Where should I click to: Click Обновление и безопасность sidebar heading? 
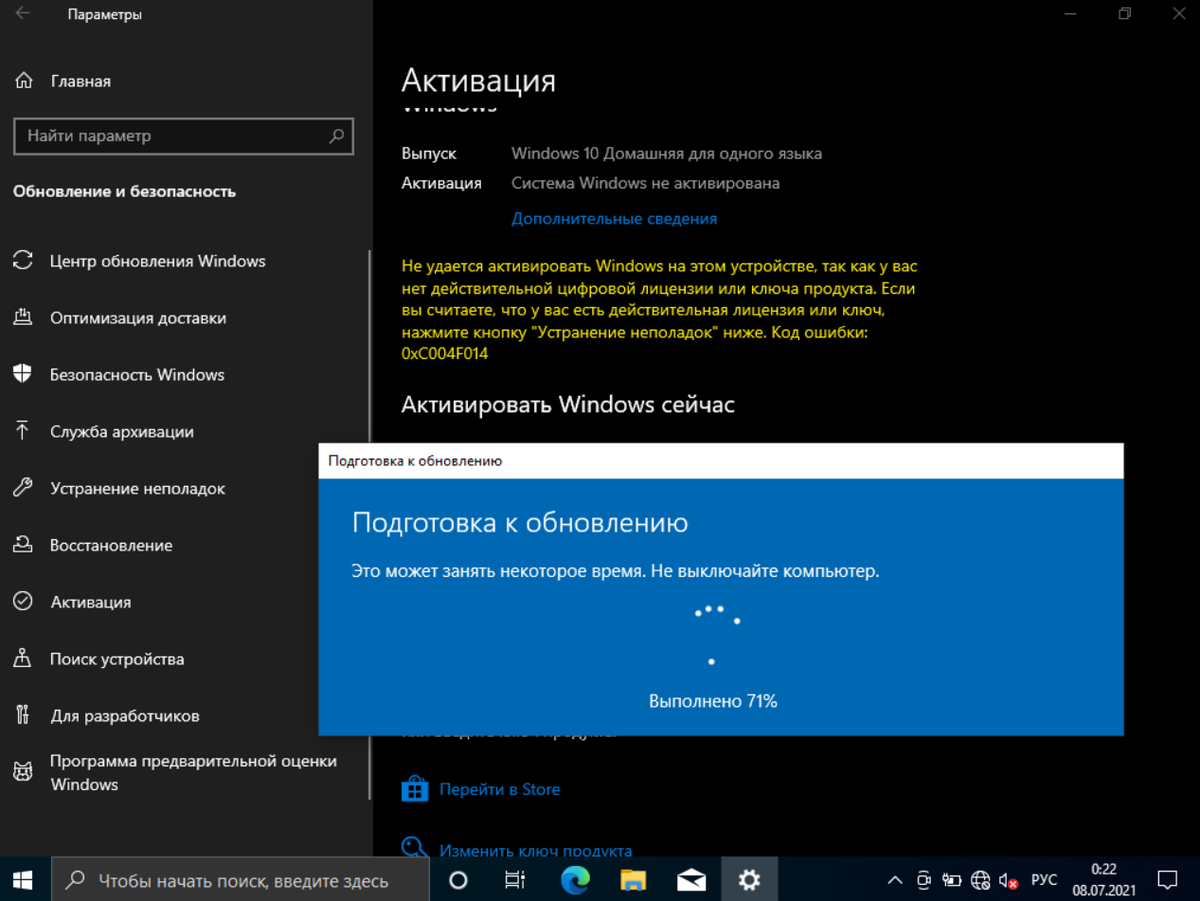click(x=124, y=191)
